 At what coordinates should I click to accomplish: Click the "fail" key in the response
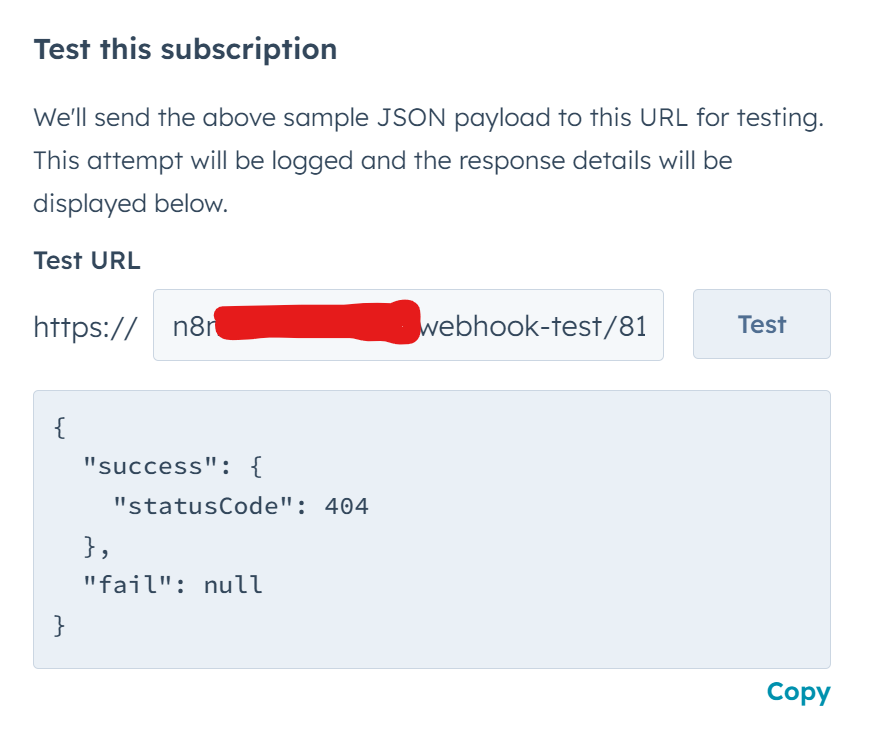tap(127, 585)
